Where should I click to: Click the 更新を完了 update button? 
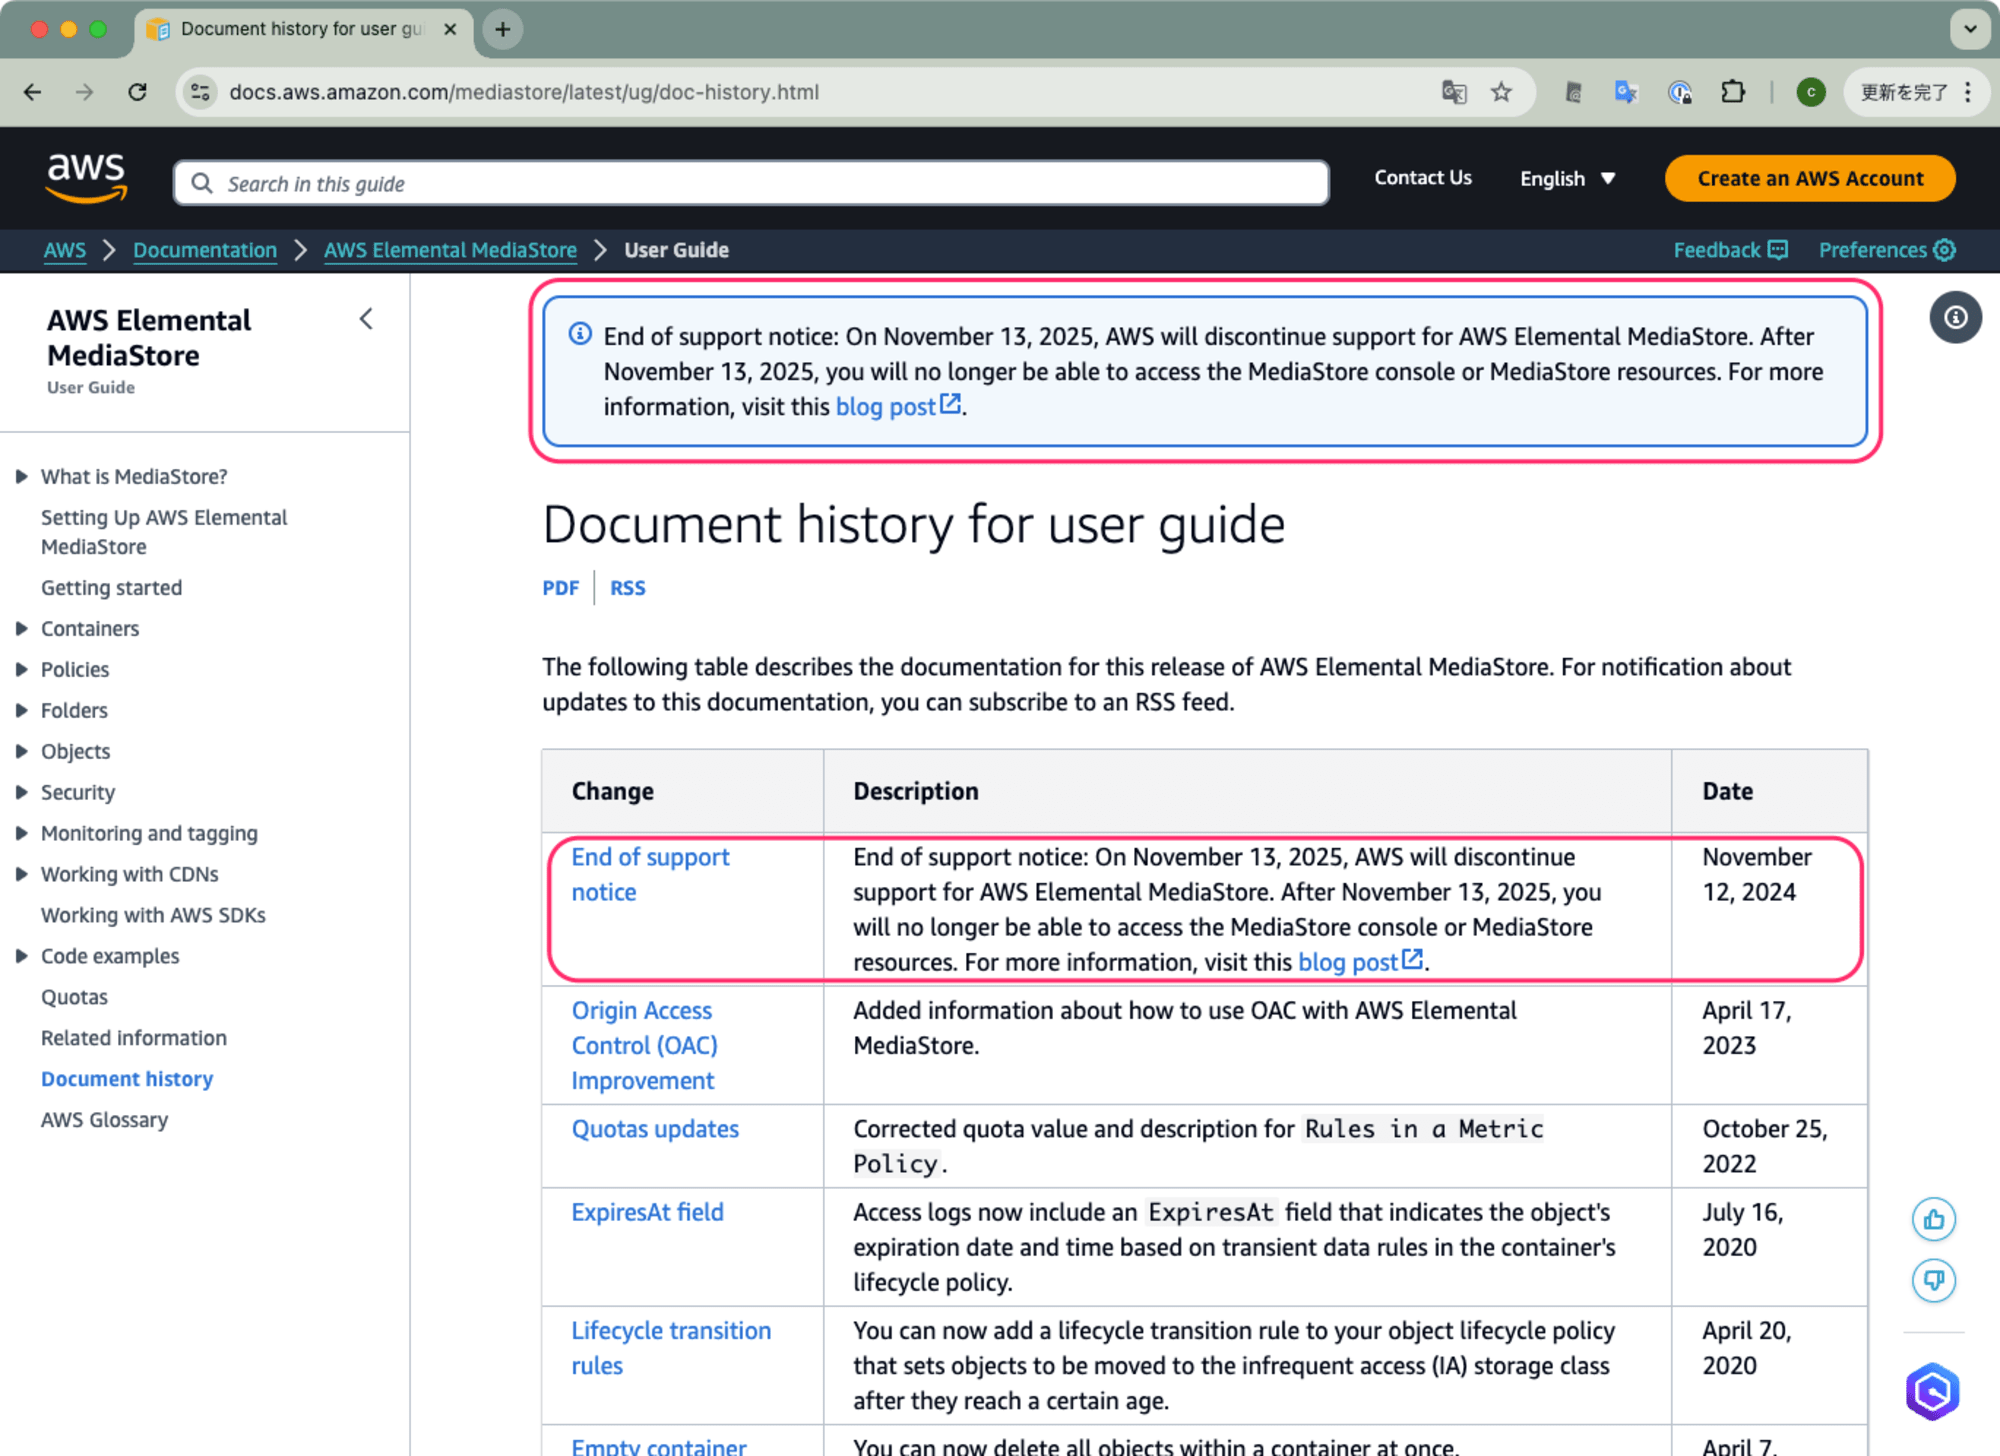pyautogui.click(x=1903, y=92)
